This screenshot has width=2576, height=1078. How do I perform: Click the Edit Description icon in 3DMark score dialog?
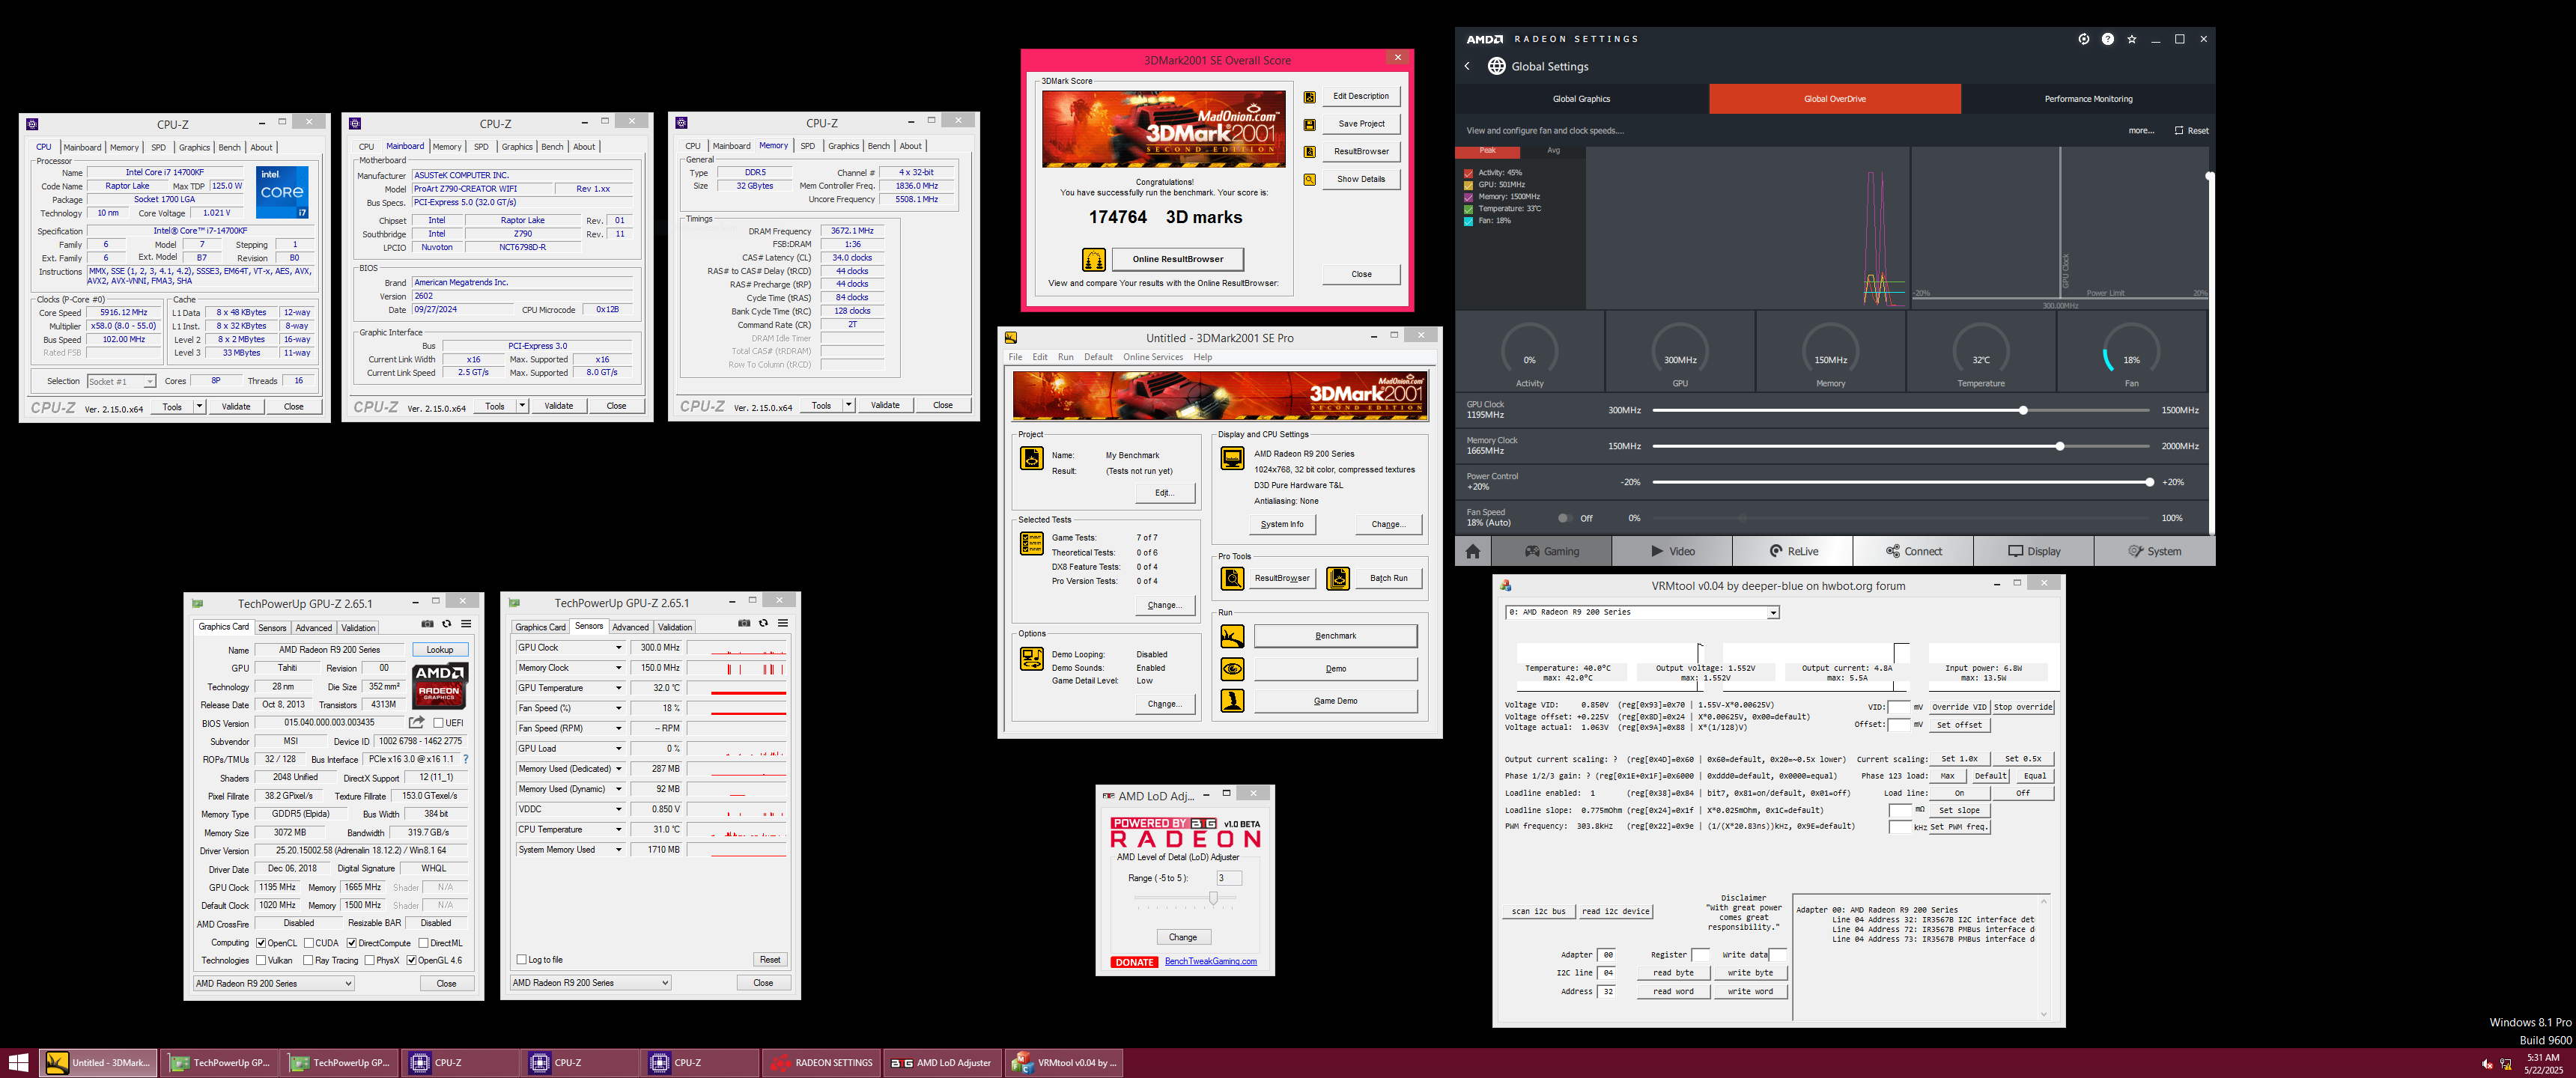[1309, 97]
